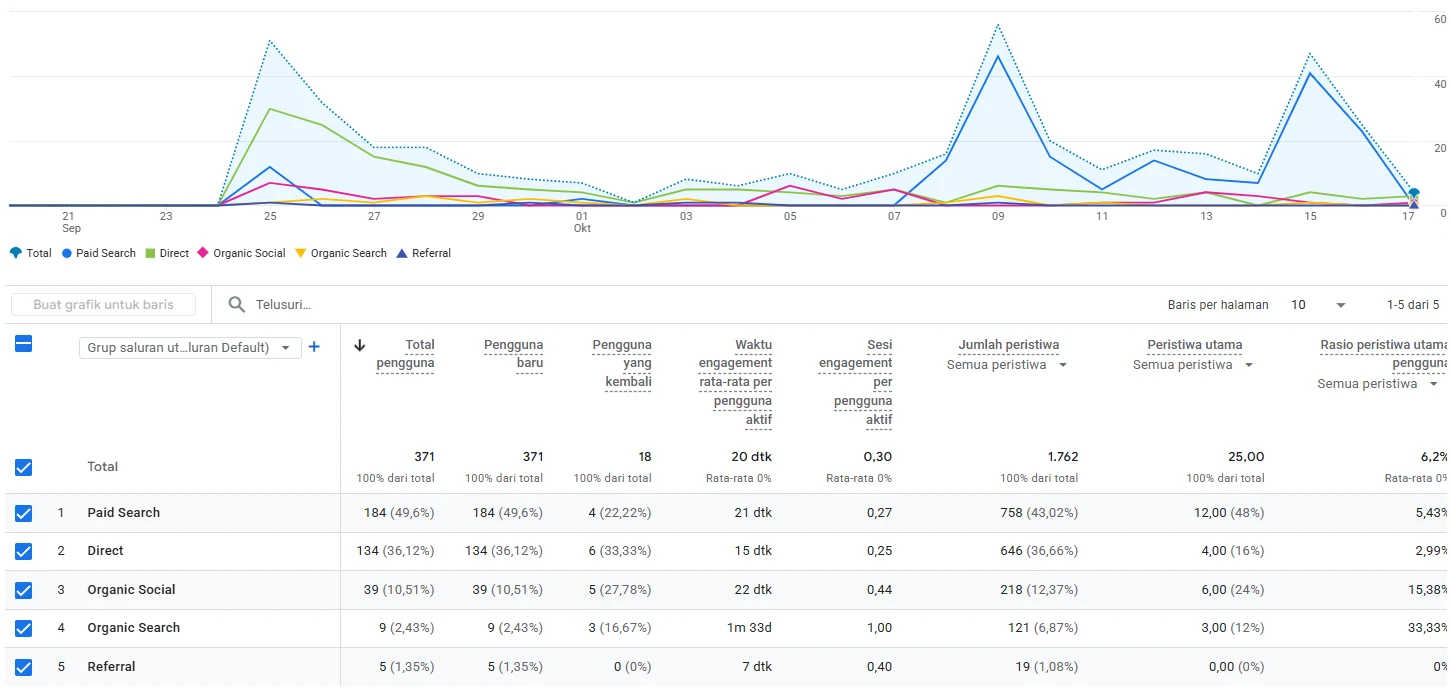Sort by Sesi engagement per pengguna header

point(855,383)
